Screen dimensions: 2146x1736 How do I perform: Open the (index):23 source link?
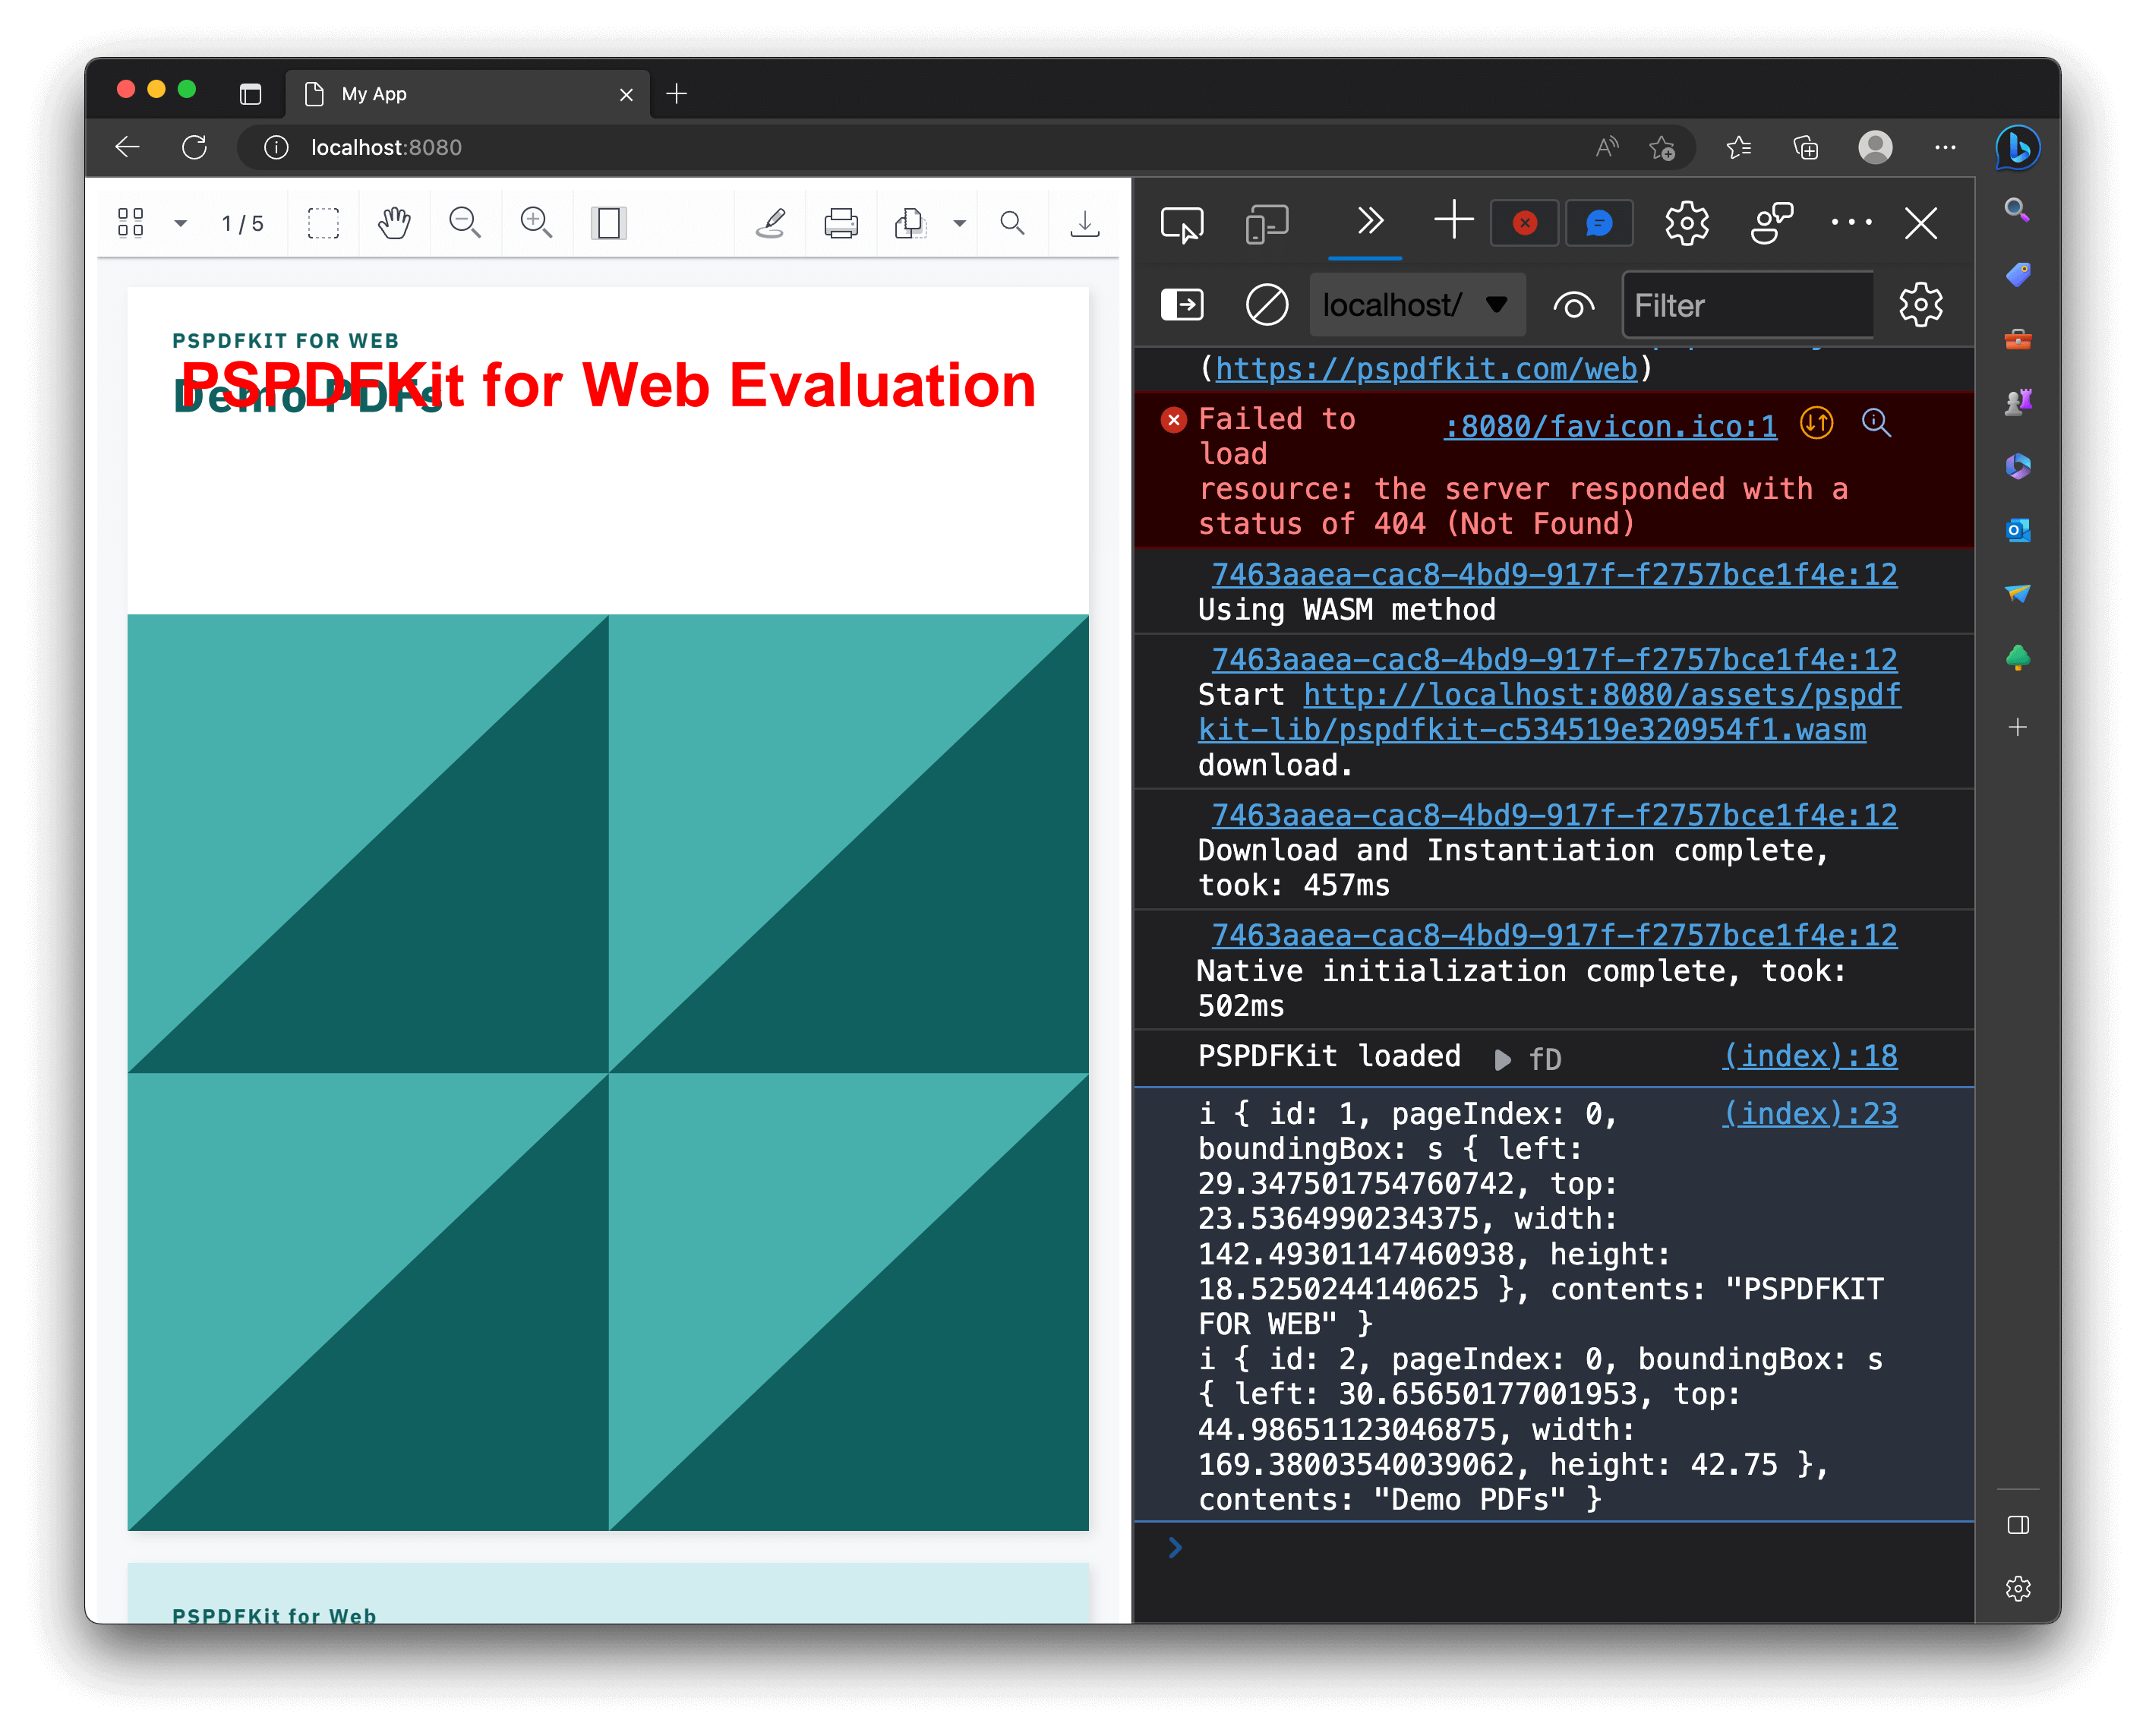[x=1809, y=1113]
